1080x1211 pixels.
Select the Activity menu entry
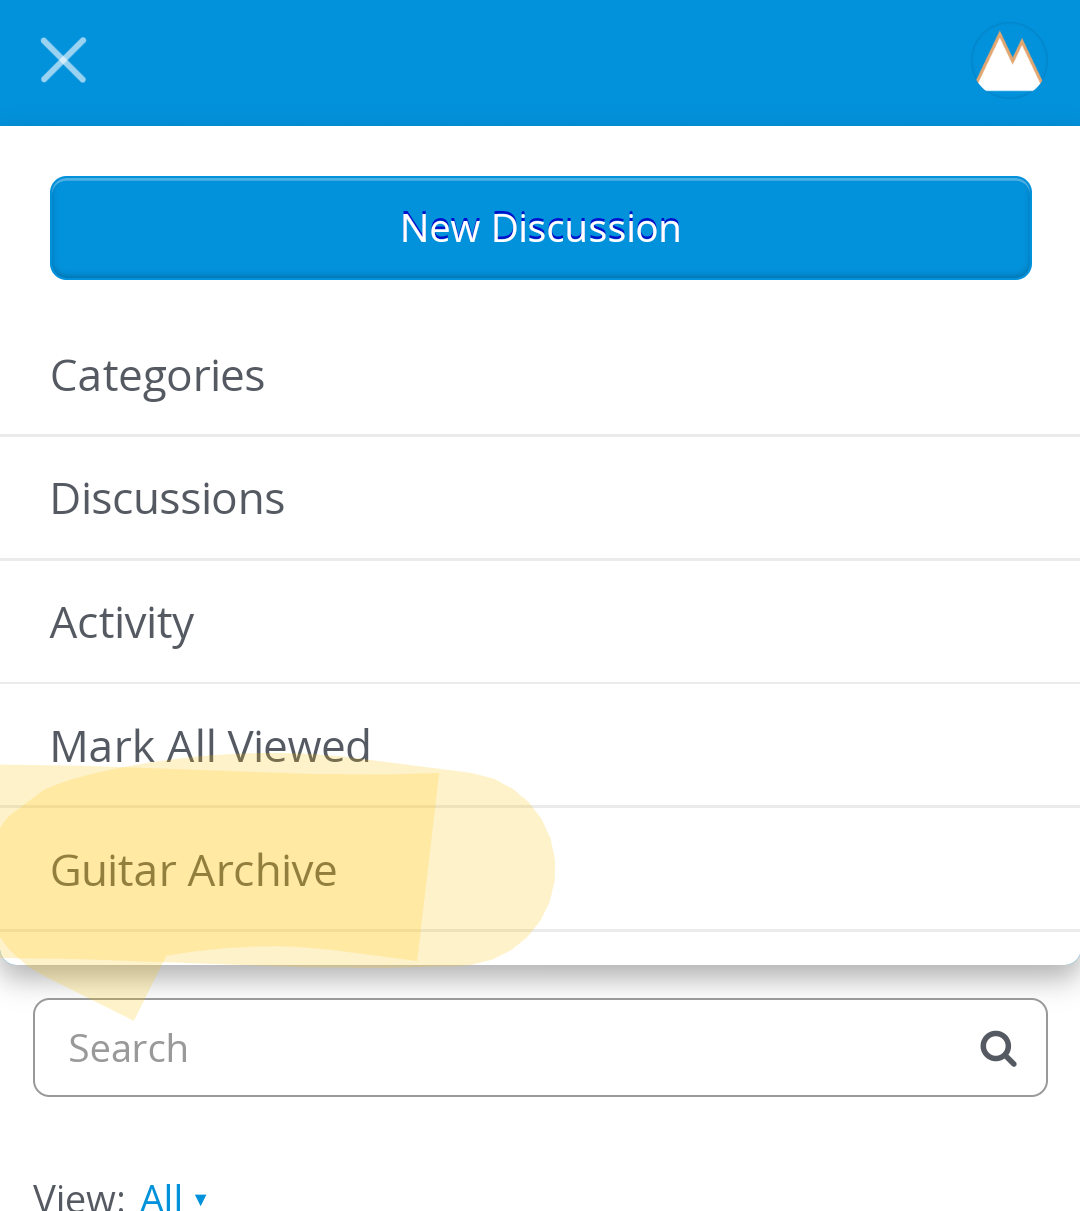coord(122,623)
